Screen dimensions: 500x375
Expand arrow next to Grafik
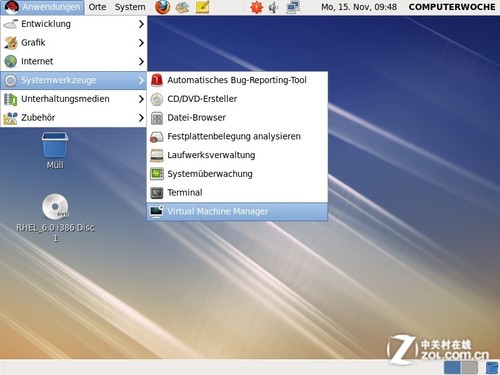coord(141,43)
